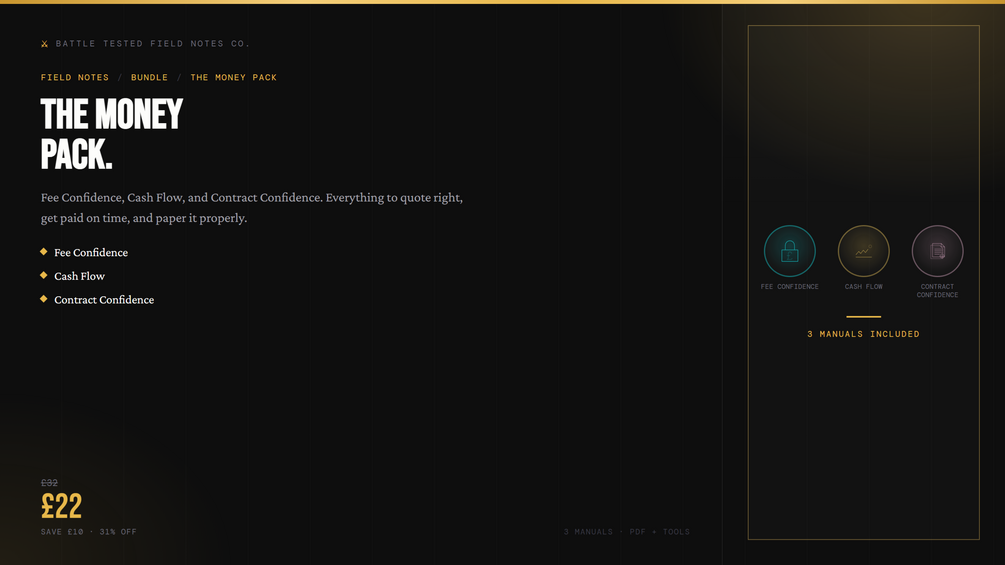
Task: Click the struck-through £32 original price
Action: point(49,483)
